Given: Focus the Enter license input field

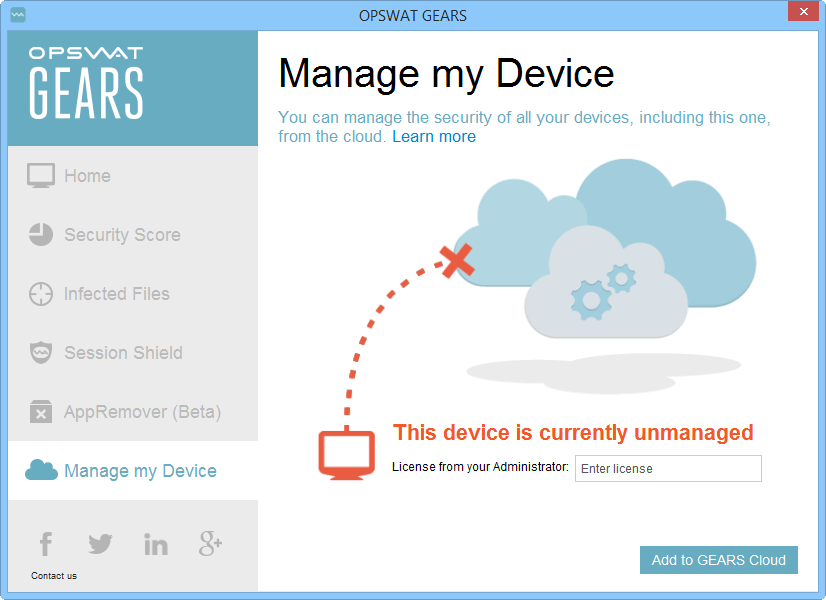Looking at the screenshot, I should coord(668,468).
